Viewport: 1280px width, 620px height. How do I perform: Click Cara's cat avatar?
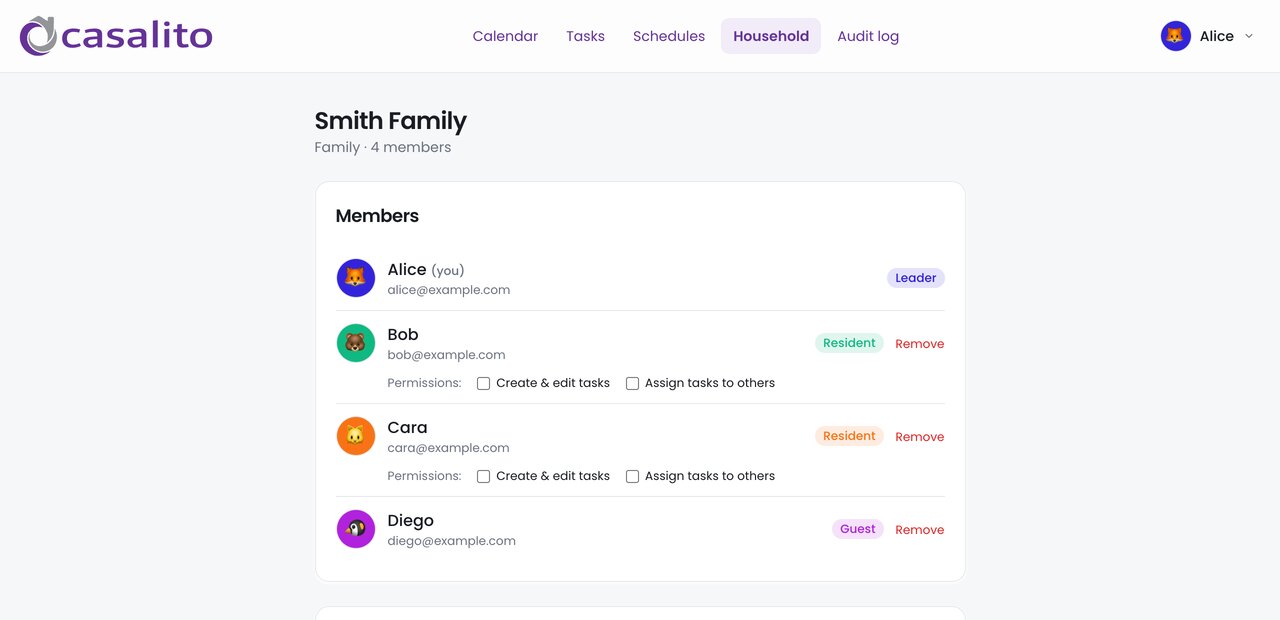356,436
